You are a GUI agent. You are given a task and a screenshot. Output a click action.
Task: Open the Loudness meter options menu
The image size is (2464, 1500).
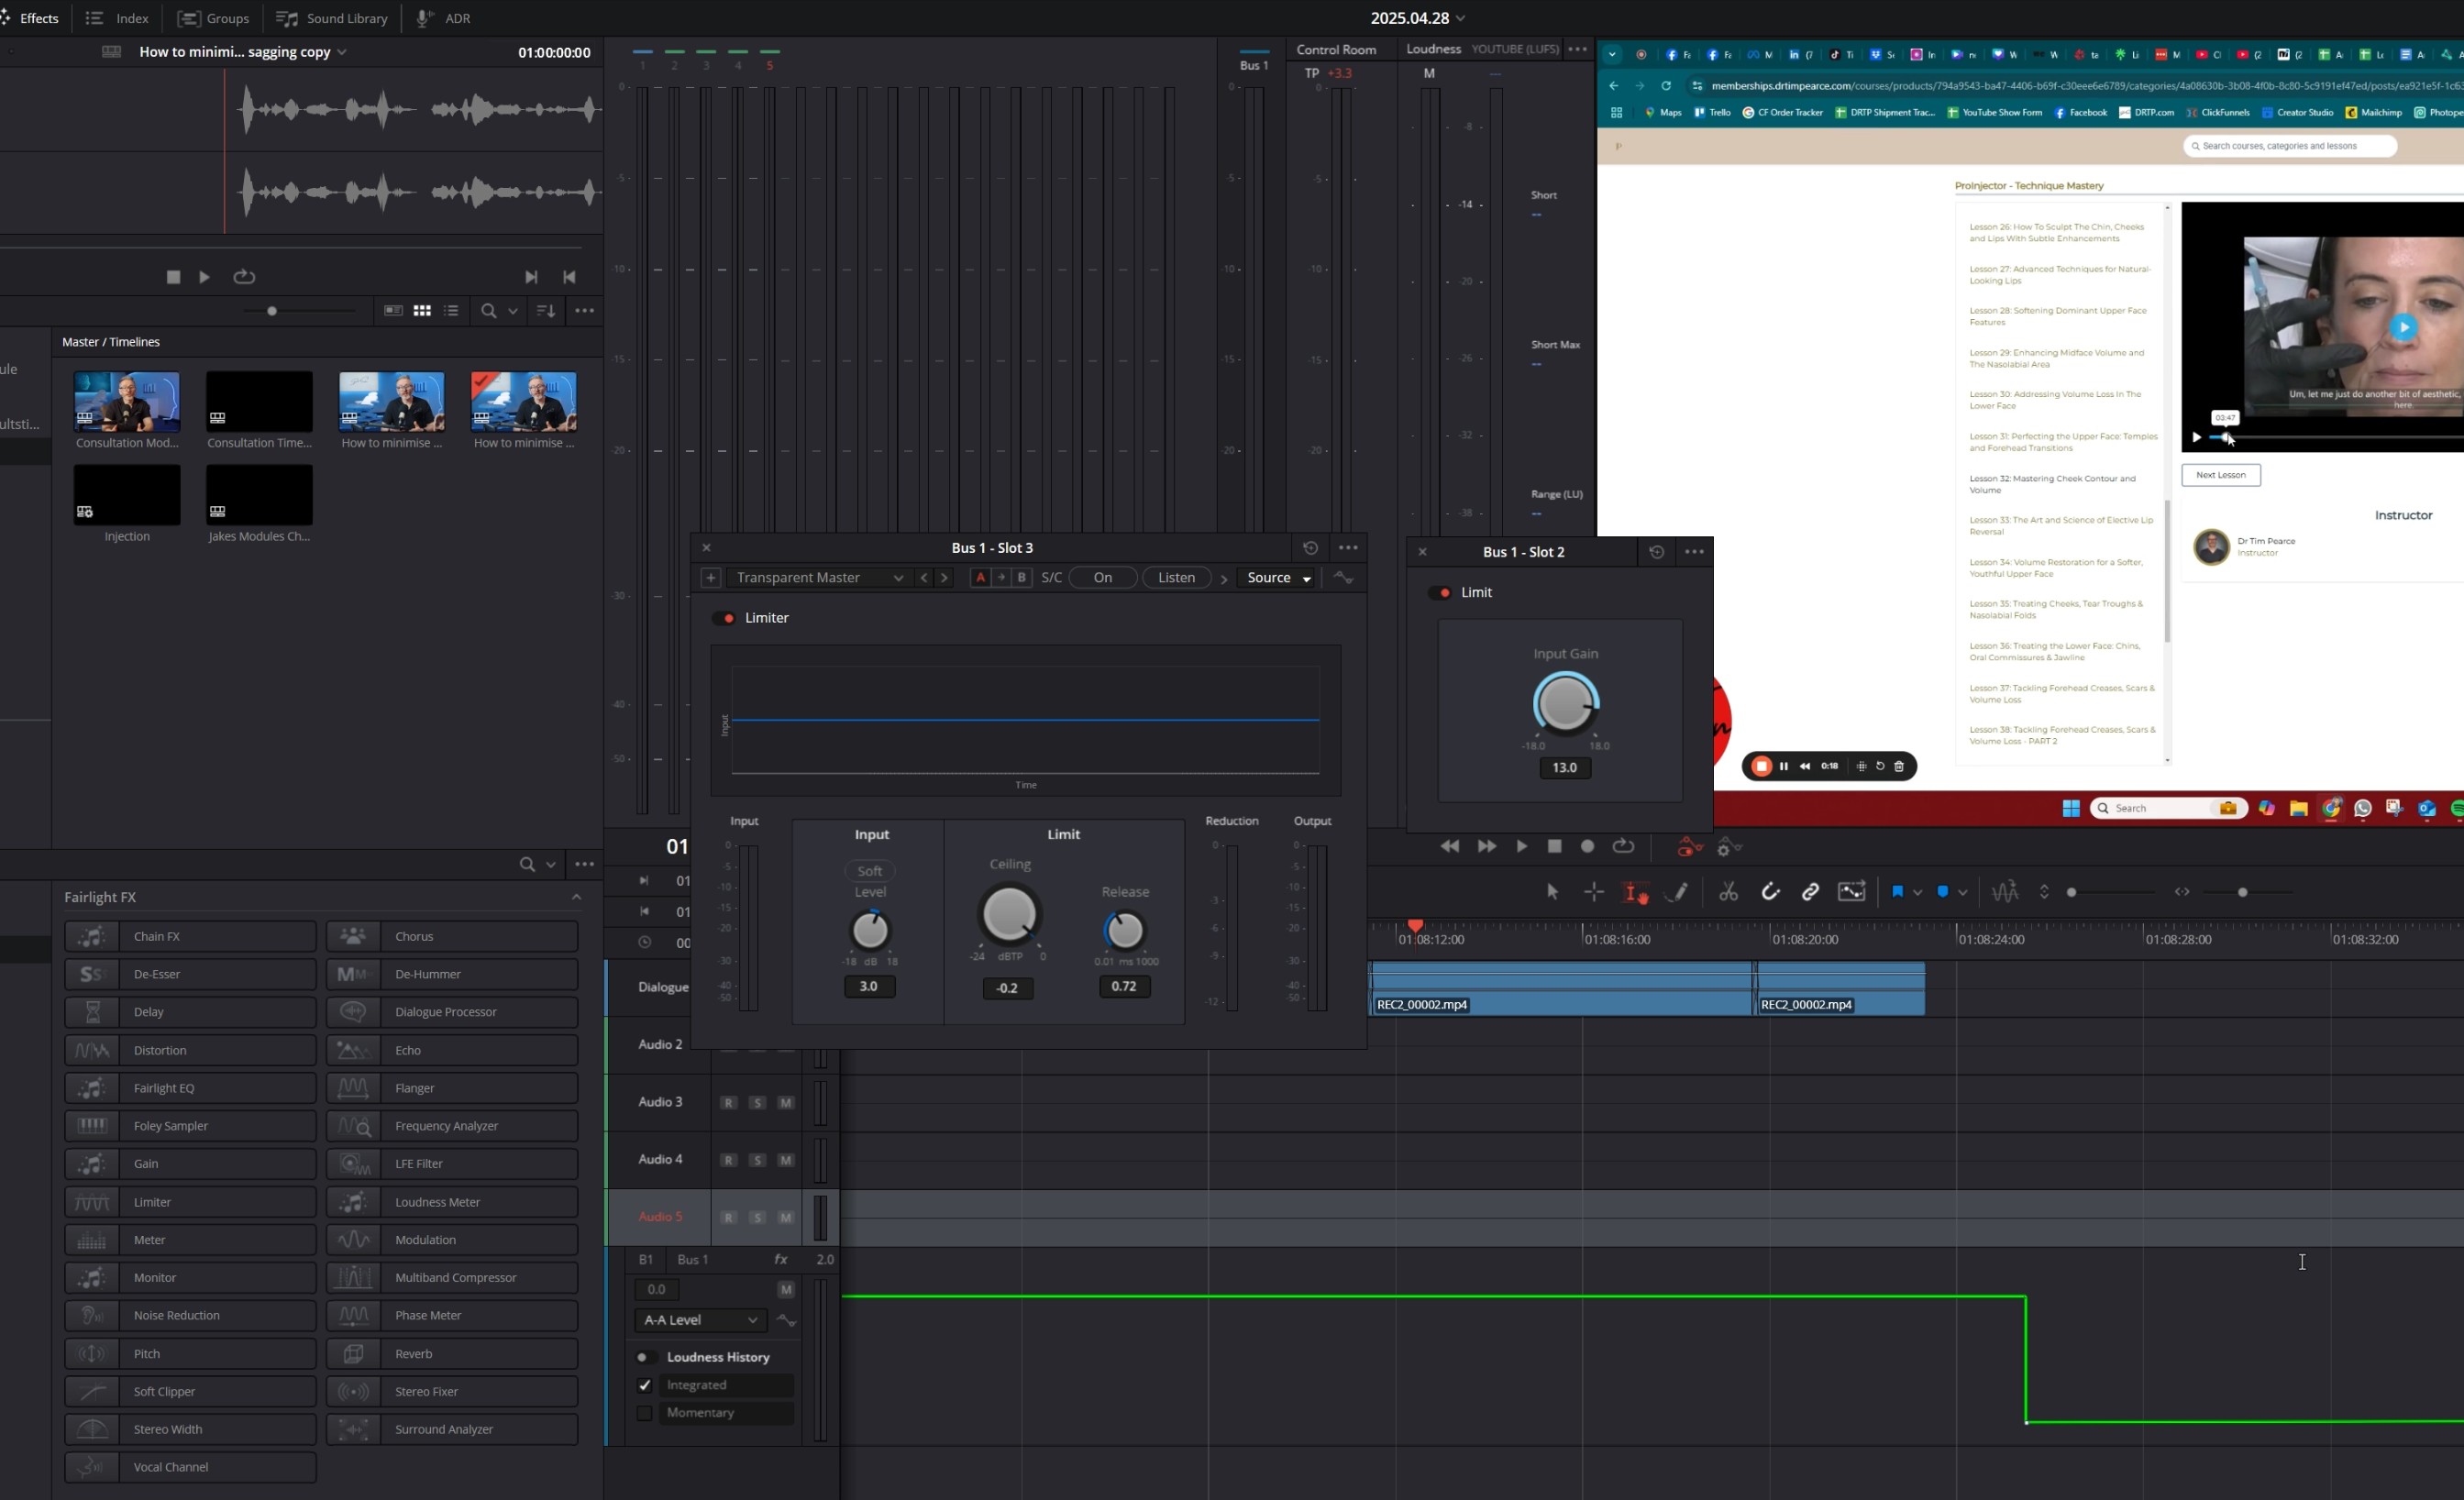point(1577,49)
